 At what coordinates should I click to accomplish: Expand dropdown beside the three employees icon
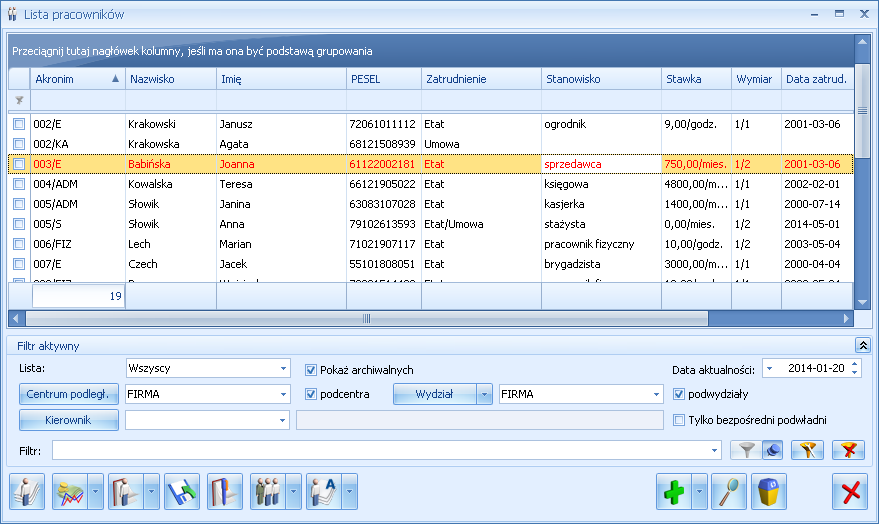[293, 491]
